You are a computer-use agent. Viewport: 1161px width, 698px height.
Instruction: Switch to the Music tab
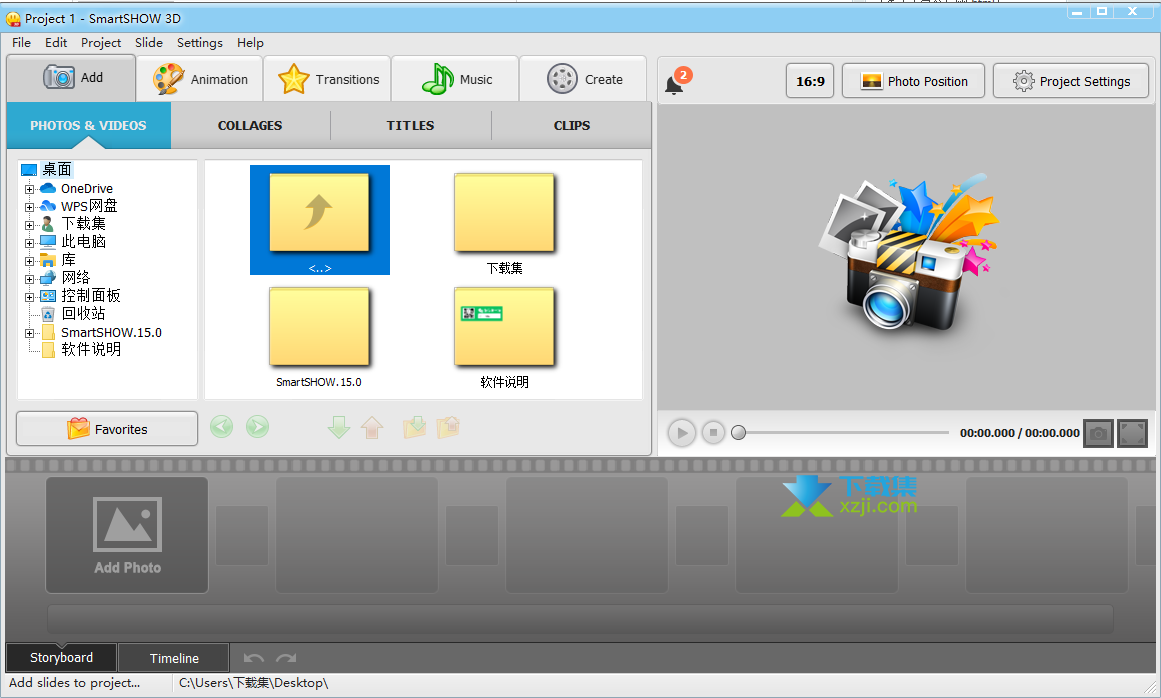pos(456,79)
